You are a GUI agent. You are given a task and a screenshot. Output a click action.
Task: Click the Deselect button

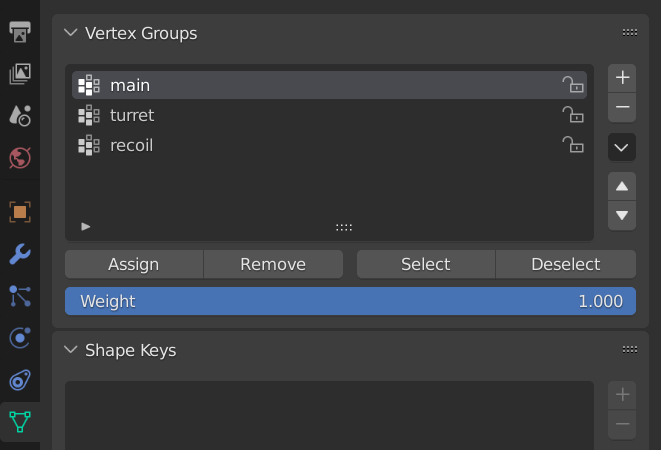pyautogui.click(x=566, y=264)
